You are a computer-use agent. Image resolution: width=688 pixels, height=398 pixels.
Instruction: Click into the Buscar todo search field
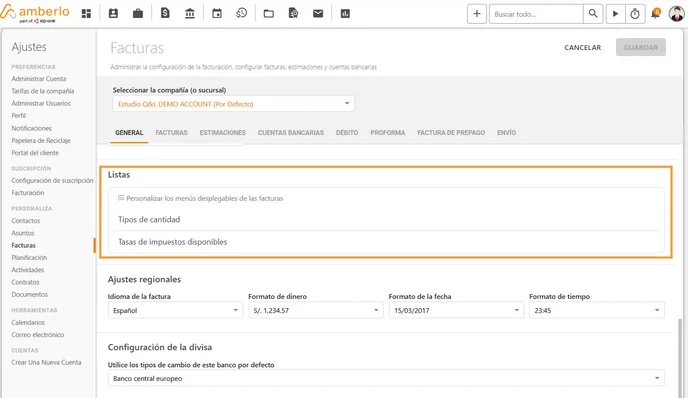536,14
